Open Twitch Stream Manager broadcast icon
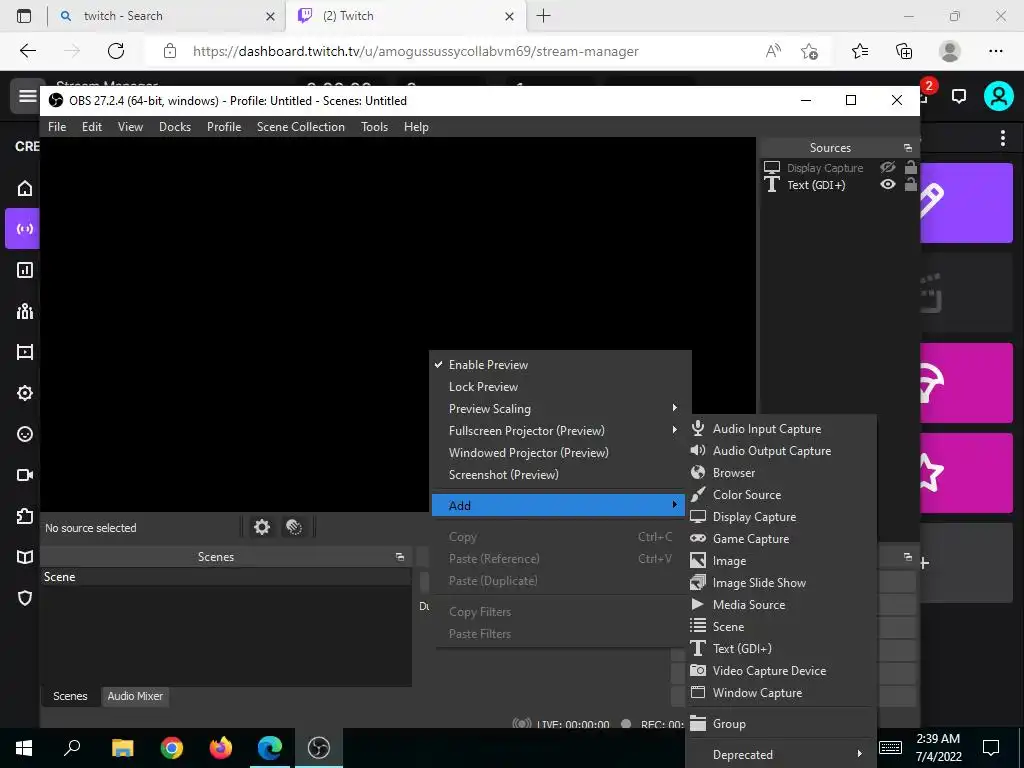 pyautogui.click(x=22, y=229)
